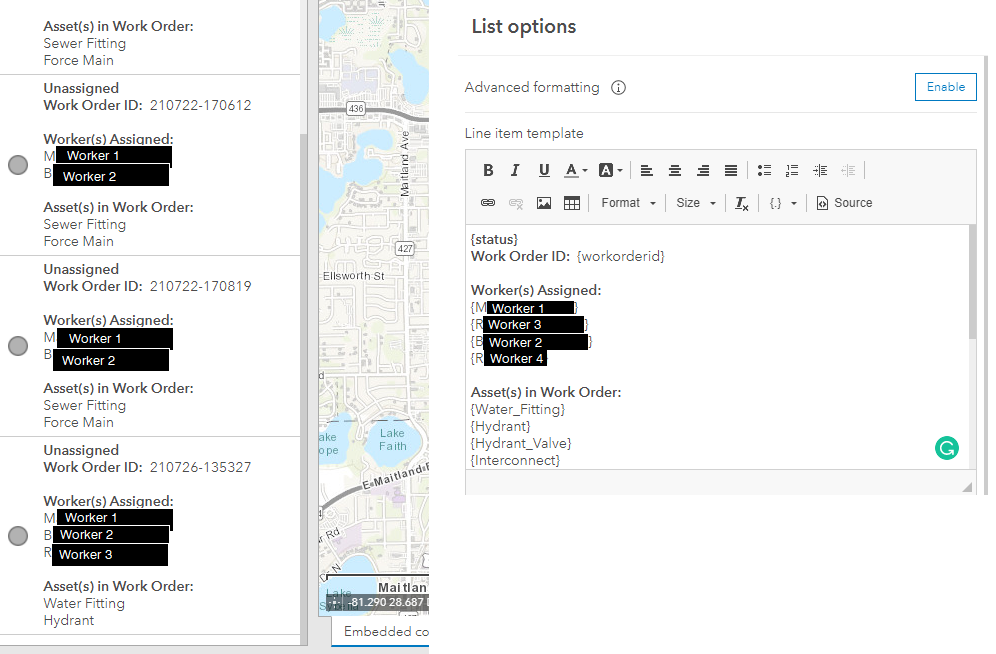Align text left

[647, 170]
